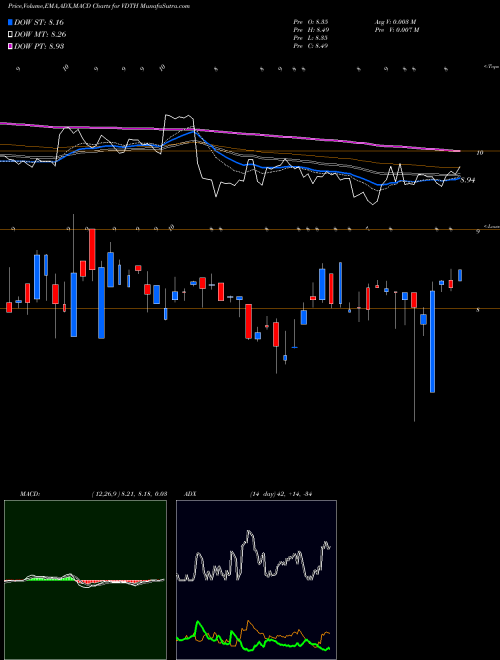The height and width of the screenshot is (660, 500).
Task: Click the white DOW MT legend swatch
Action: coord(11,35)
